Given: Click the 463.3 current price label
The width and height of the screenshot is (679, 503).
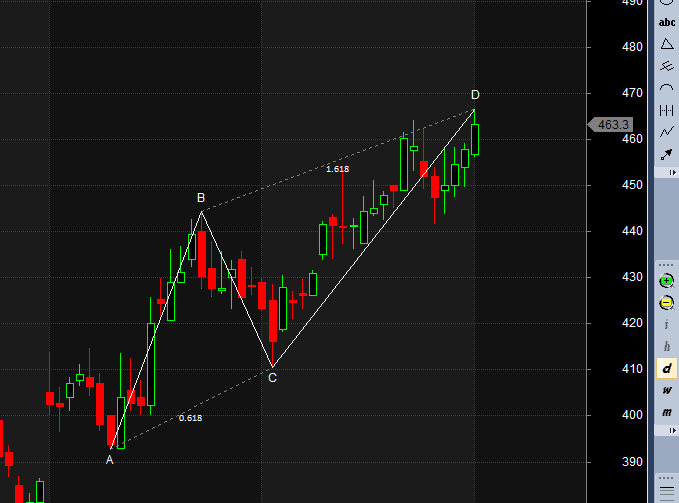Looking at the screenshot, I should click(611, 125).
